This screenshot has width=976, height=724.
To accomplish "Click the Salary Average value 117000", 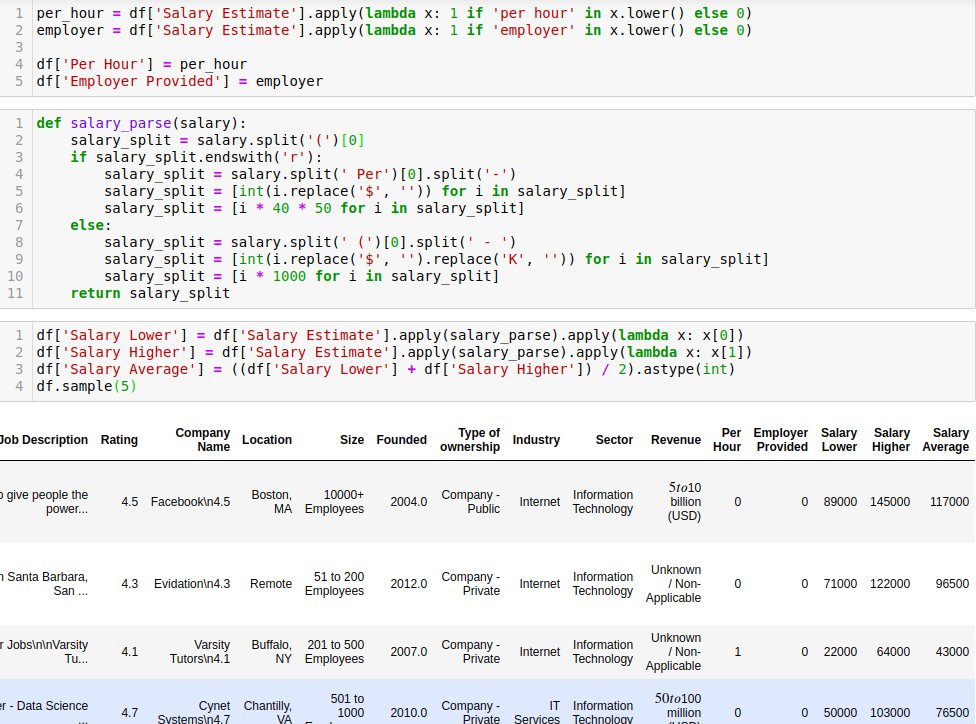I will click(x=949, y=502).
